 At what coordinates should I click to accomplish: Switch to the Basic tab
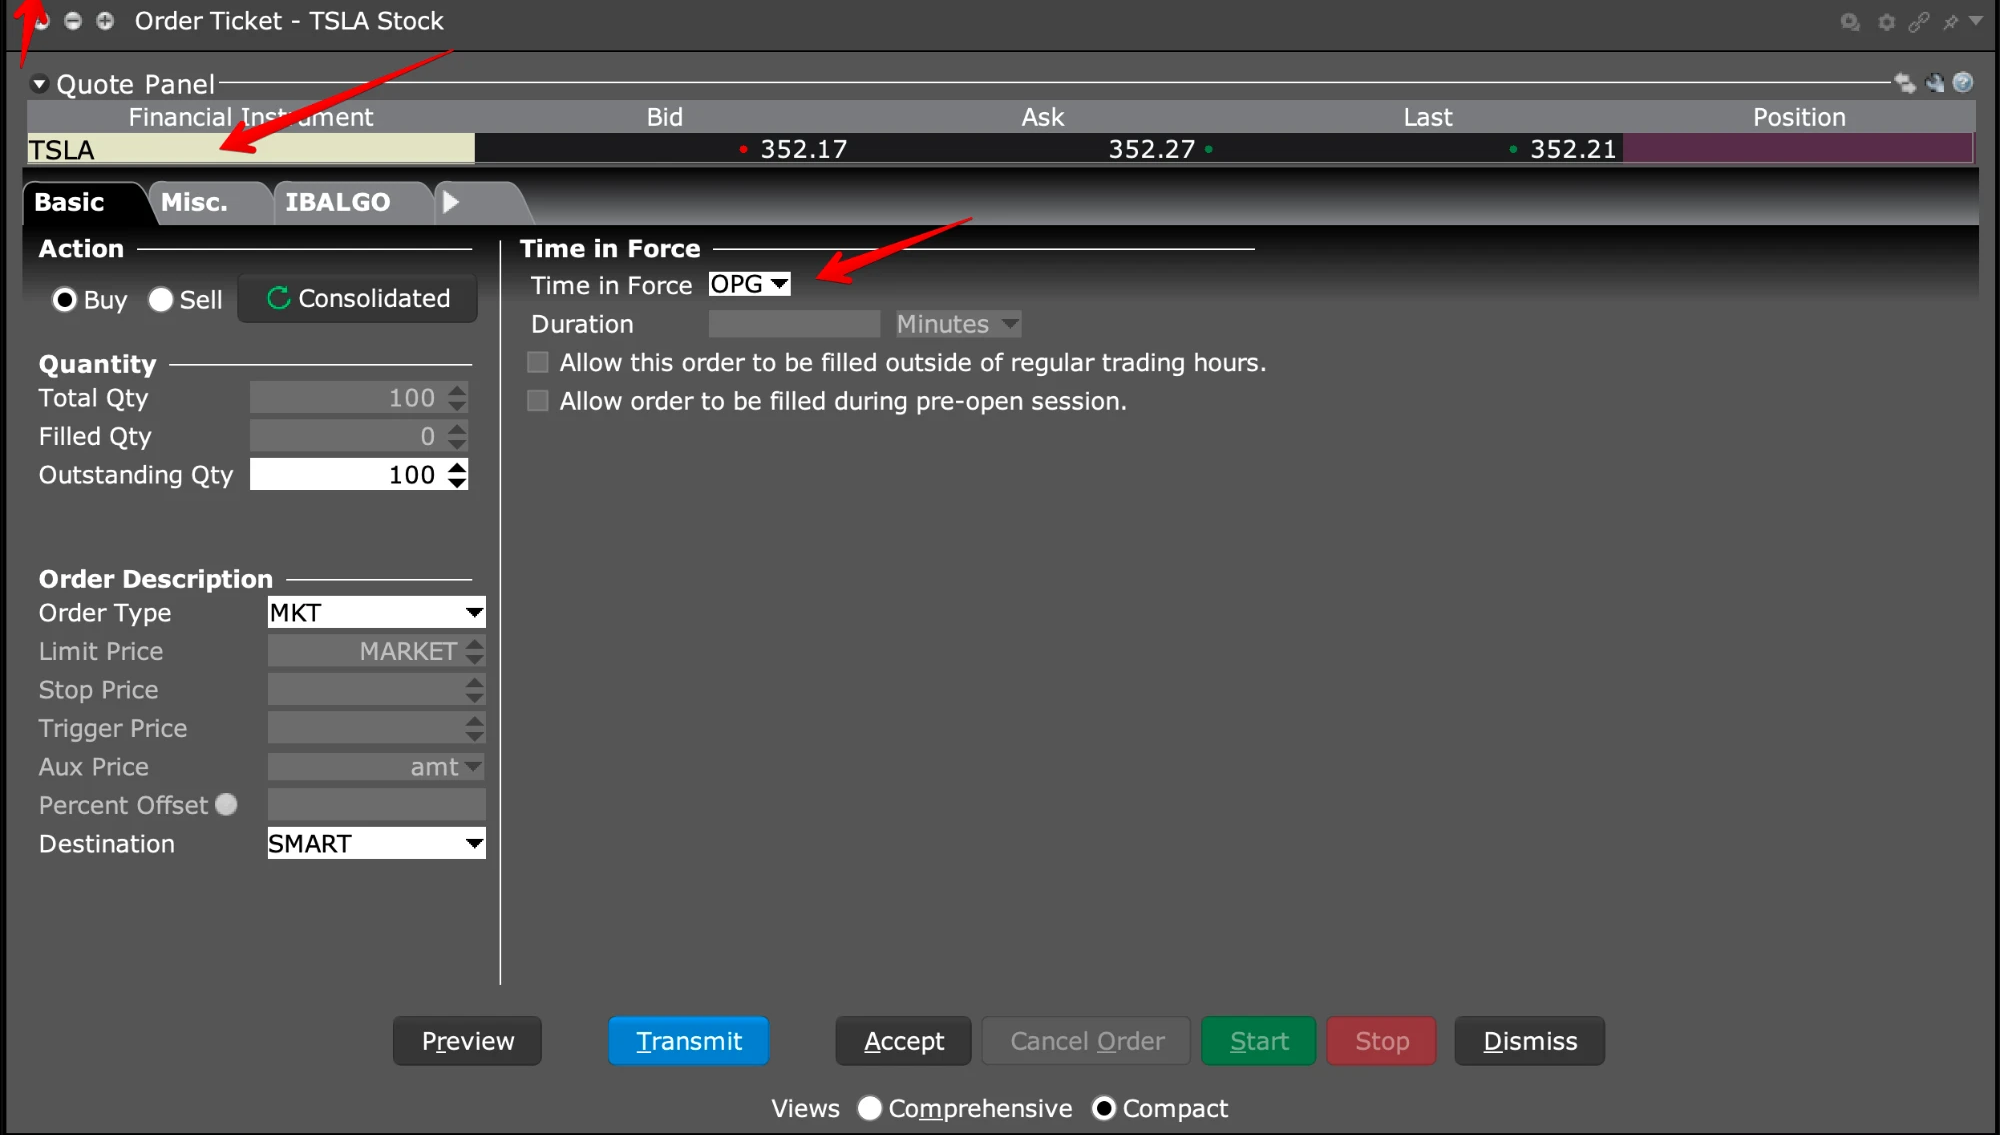[69, 202]
